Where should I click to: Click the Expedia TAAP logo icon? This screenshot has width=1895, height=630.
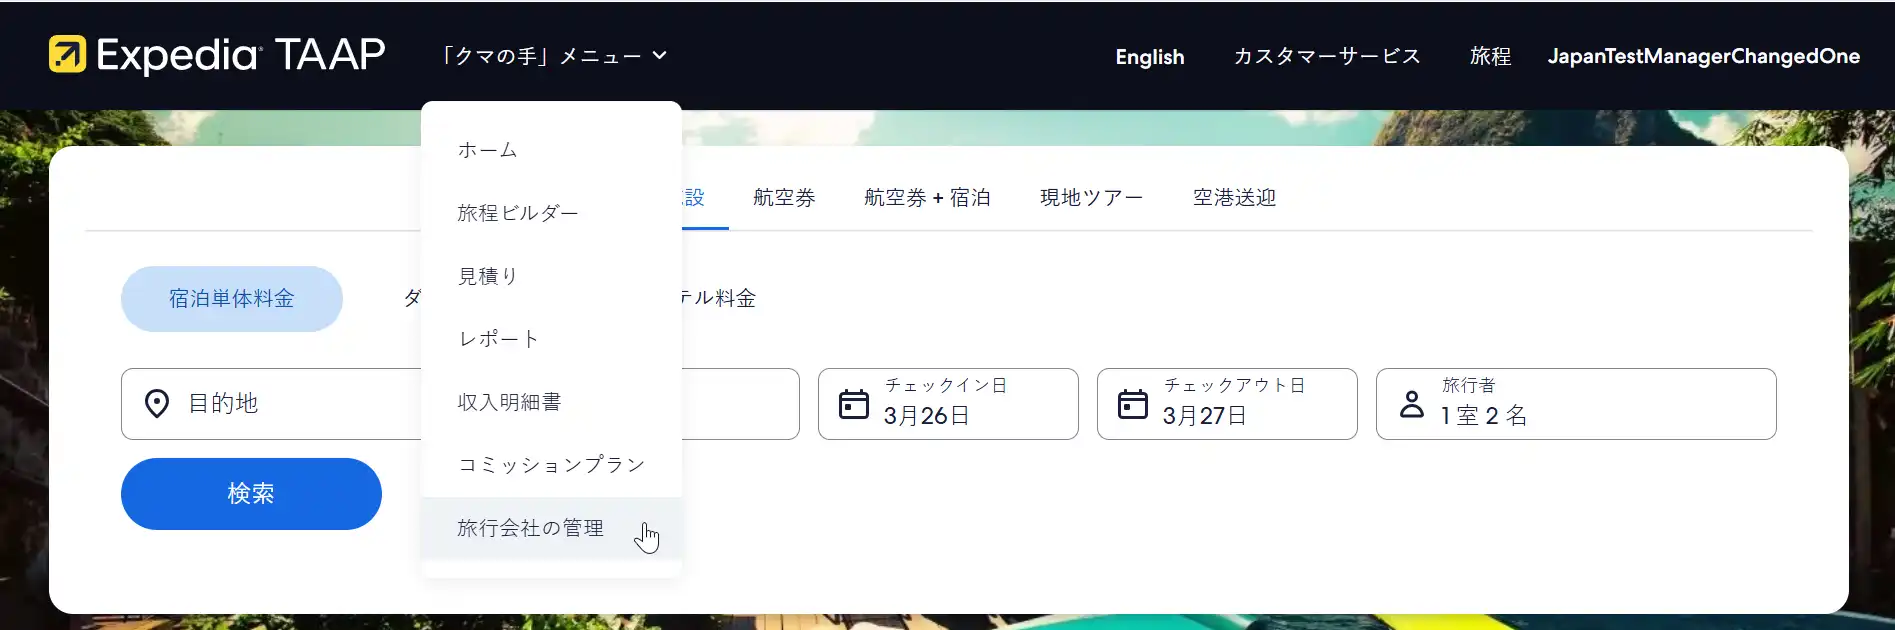point(68,55)
